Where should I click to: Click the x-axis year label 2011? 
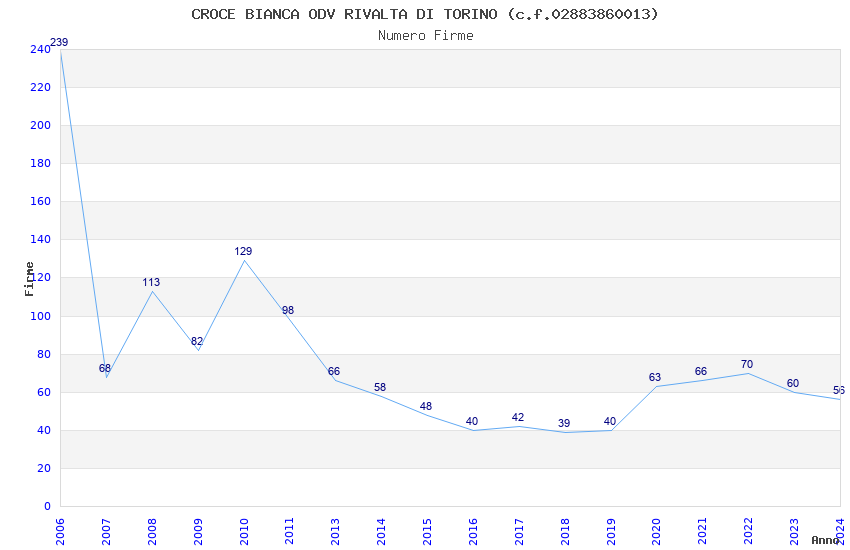click(x=289, y=531)
